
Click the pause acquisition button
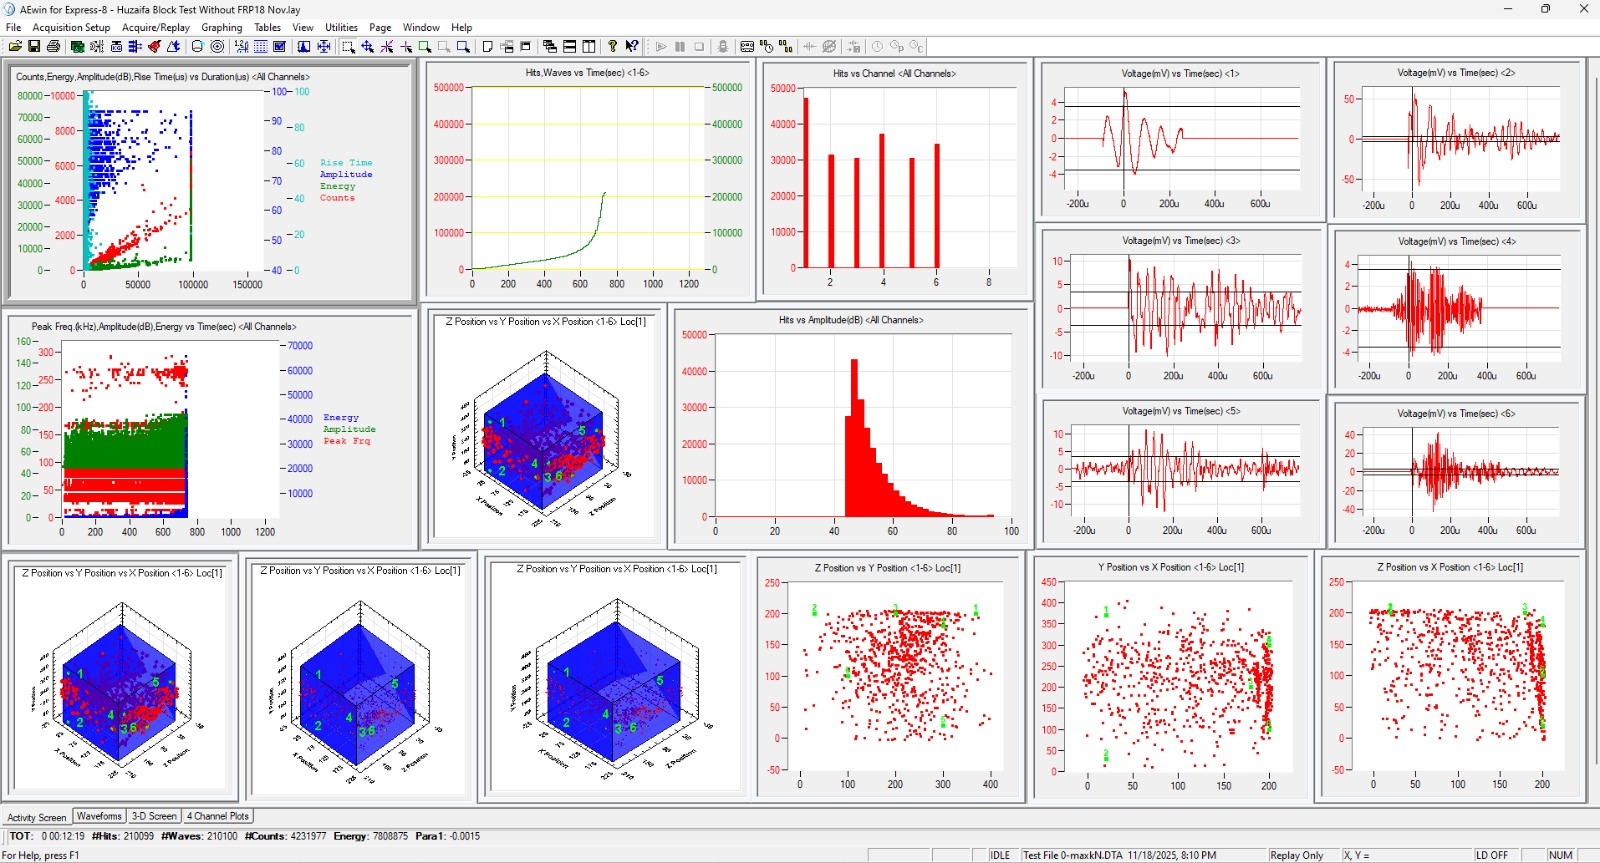coord(680,47)
